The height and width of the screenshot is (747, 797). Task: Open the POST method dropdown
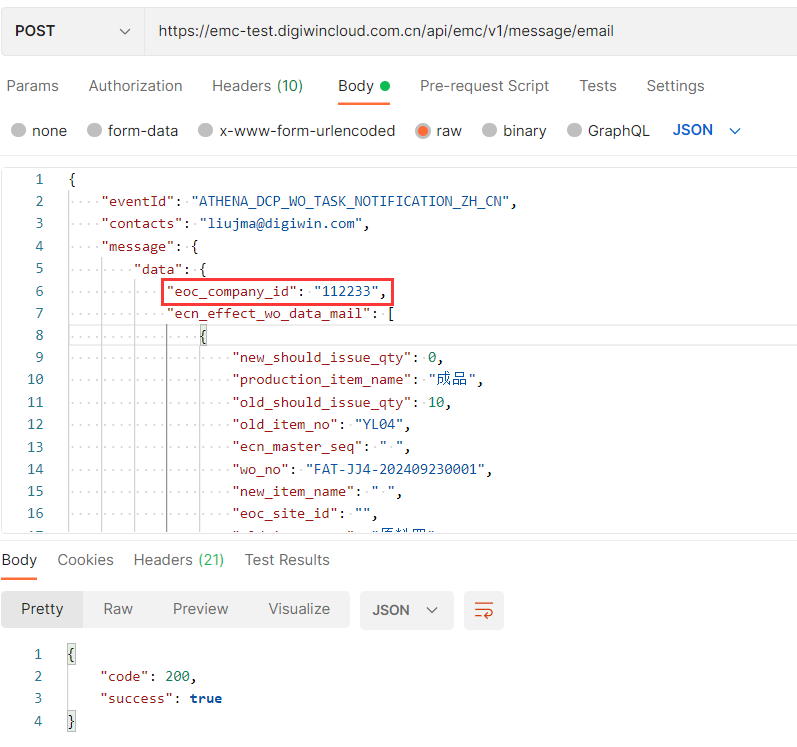tap(73, 31)
